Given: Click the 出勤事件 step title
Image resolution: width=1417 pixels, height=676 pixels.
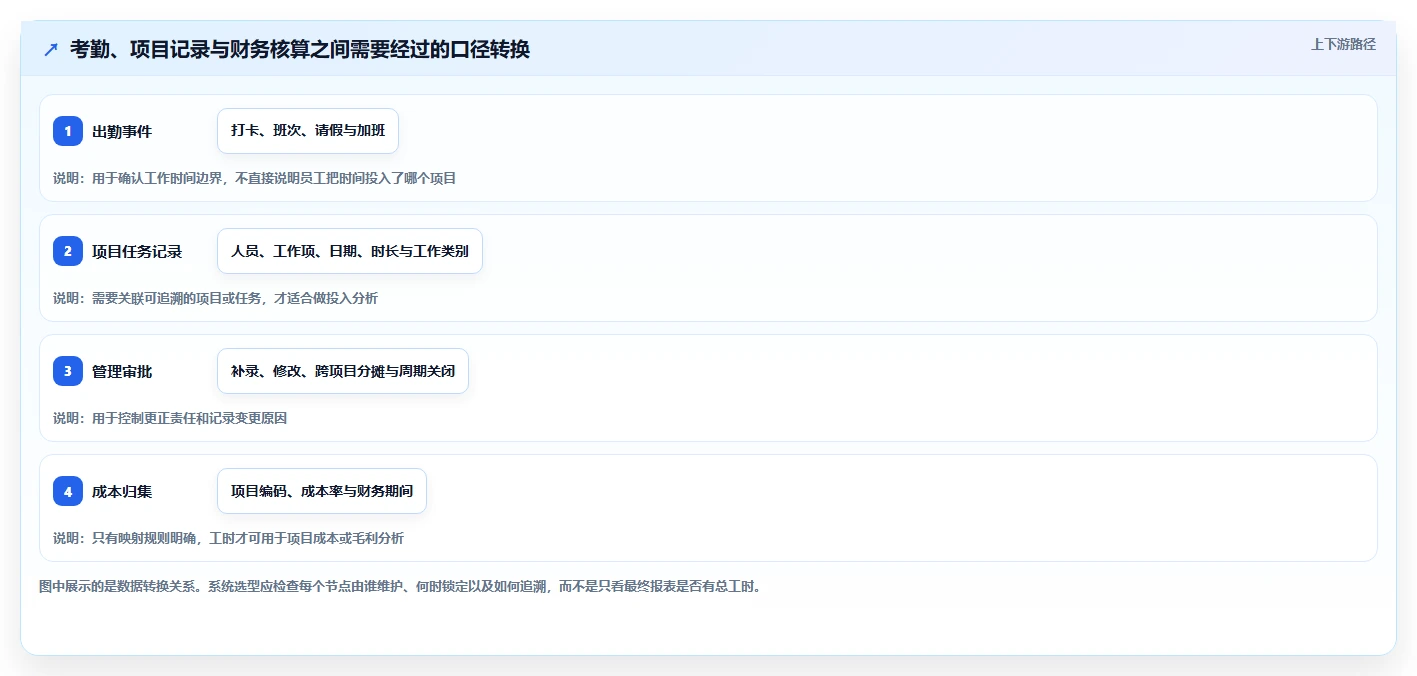Looking at the screenshot, I should pyautogui.click(x=122, y=132).
